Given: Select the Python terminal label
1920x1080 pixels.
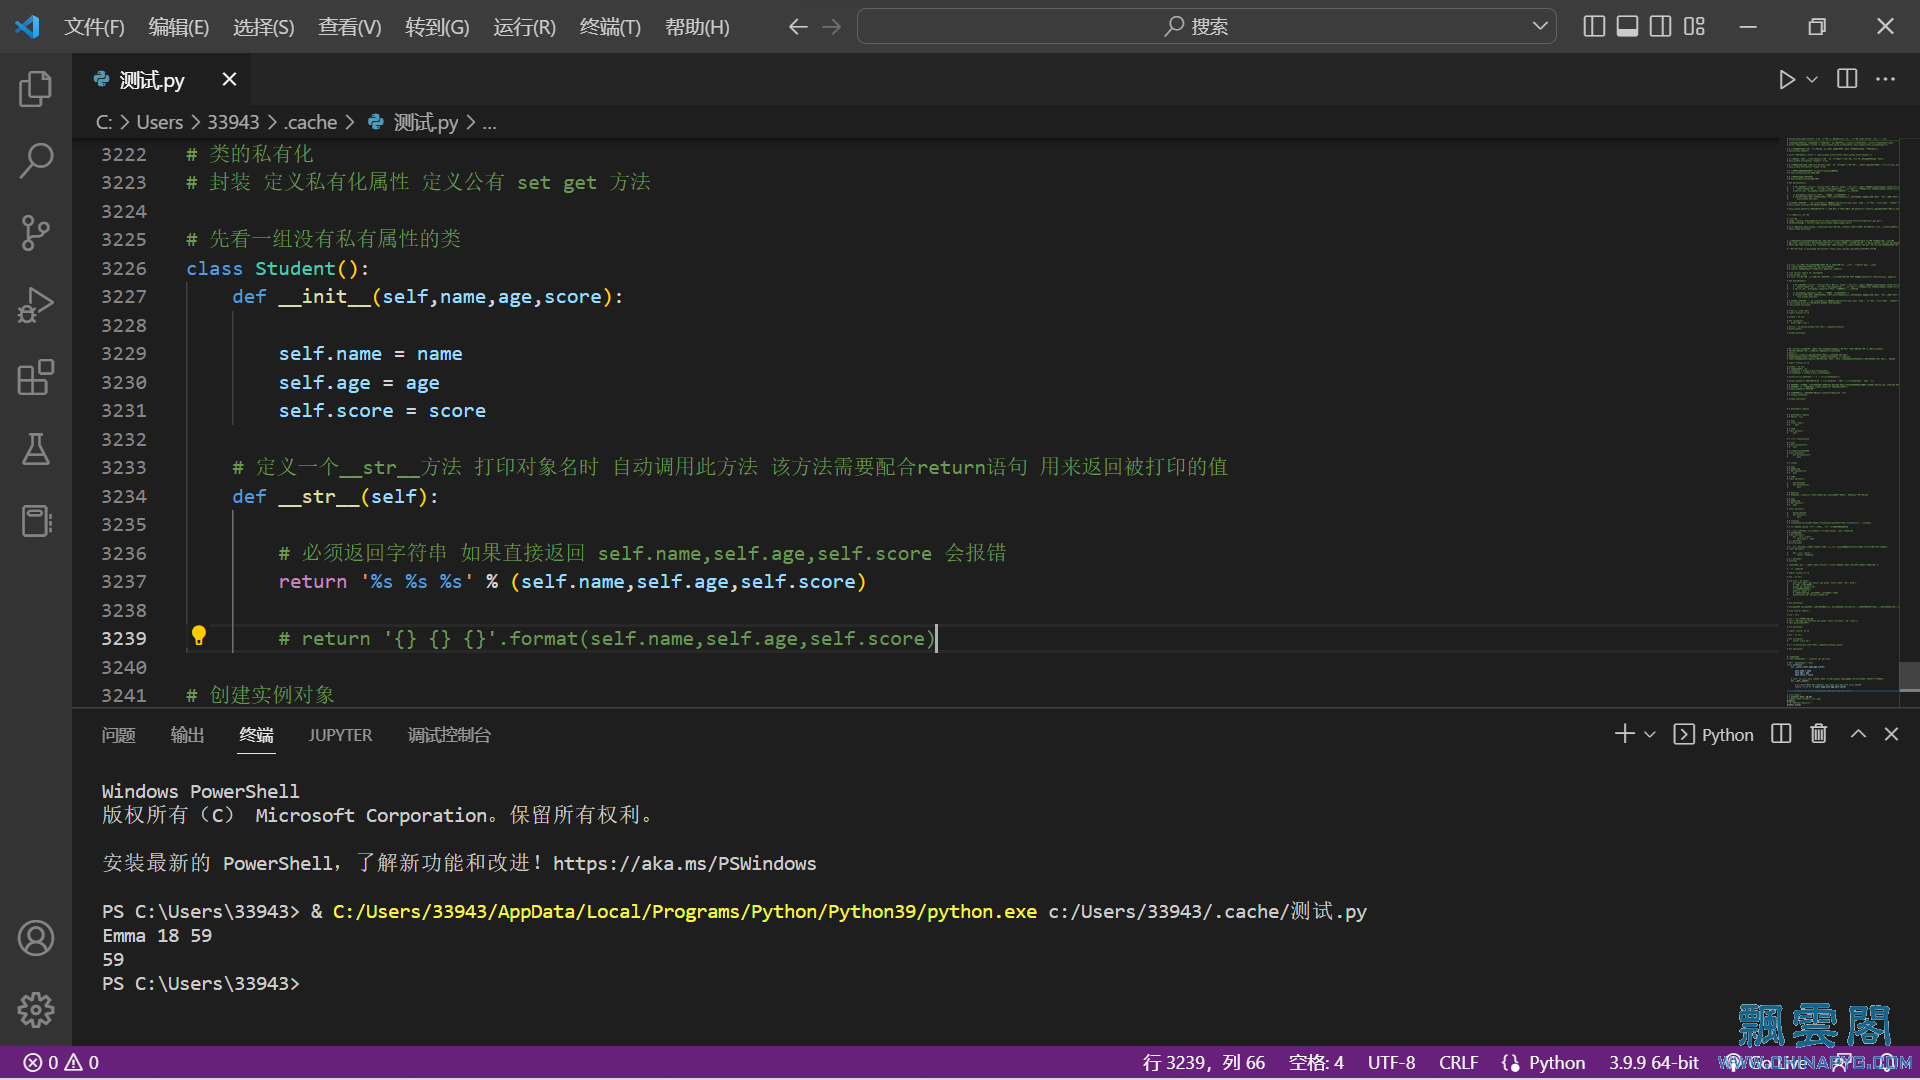Looking at the screenshot, I should (x=1714, y=735).
